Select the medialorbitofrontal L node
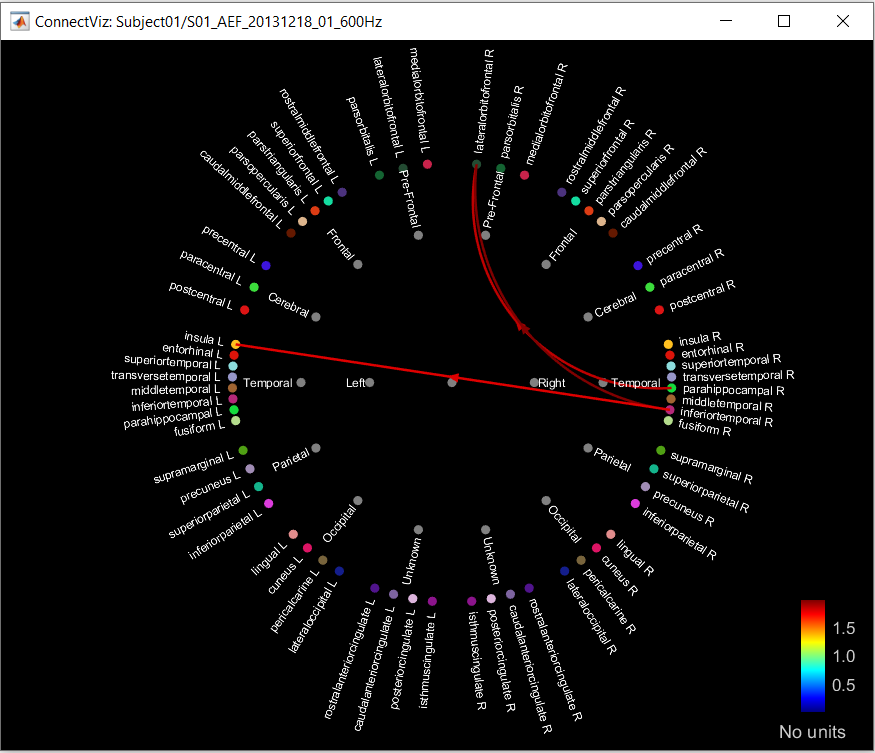Image resolution: width=875 pixels, height=753 pixels. tap(427, 164)
